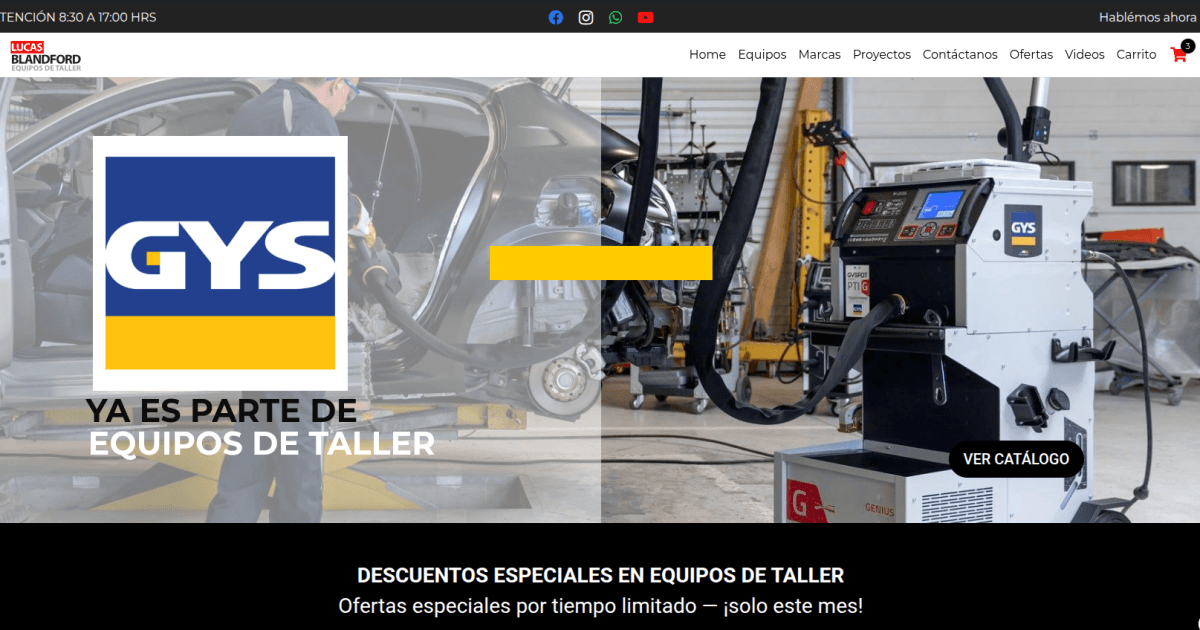Open the Videos page

[1085, 55]
